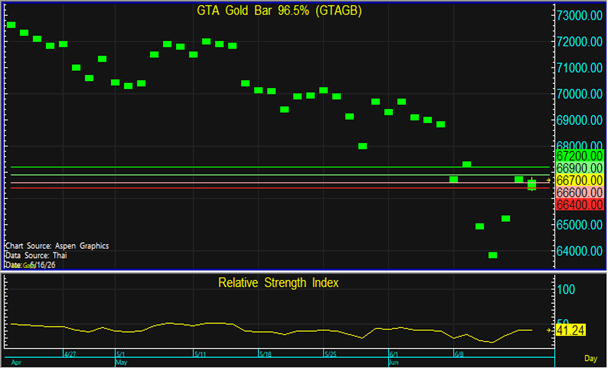
Task: Click the Relative Strength Index panel title
Action: [278, 283]
